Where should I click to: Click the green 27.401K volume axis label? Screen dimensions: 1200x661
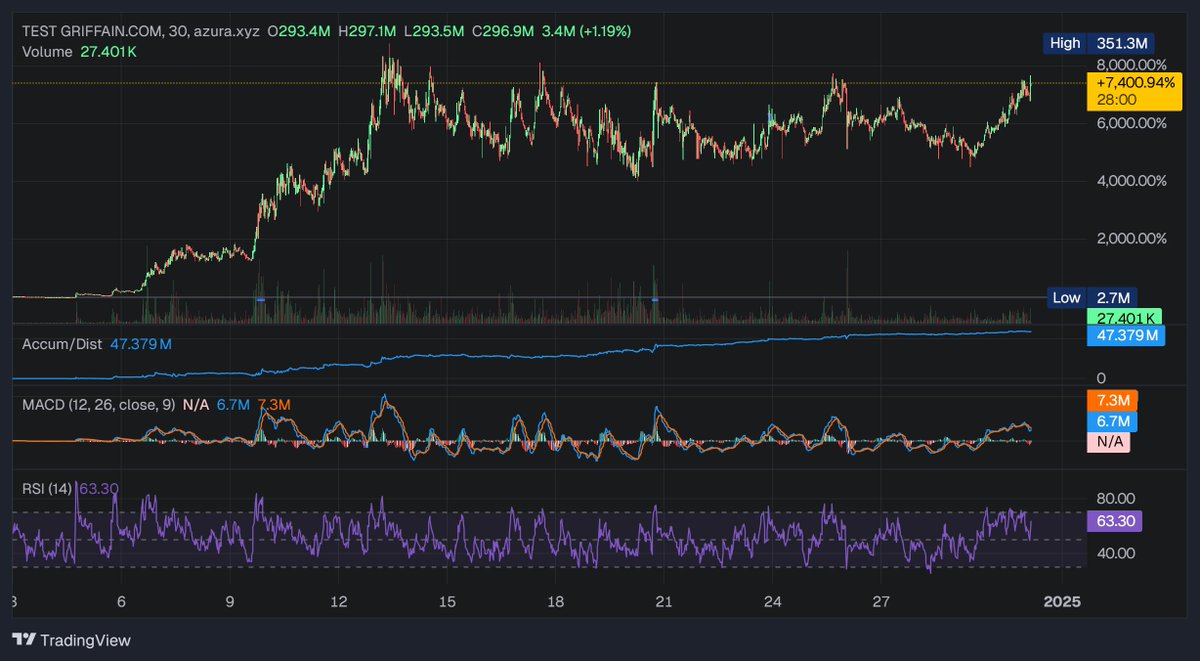[x=1125, y=318]
